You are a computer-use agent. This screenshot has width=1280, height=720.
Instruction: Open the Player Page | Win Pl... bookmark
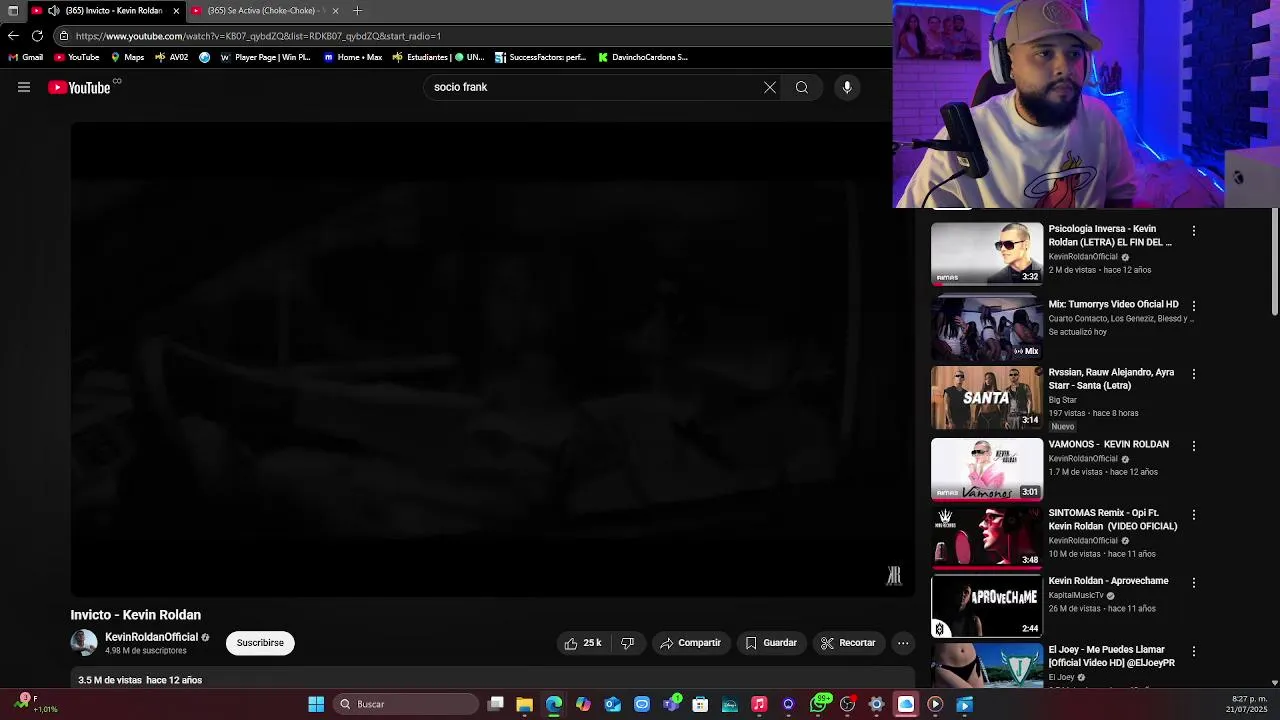(265, 57)
